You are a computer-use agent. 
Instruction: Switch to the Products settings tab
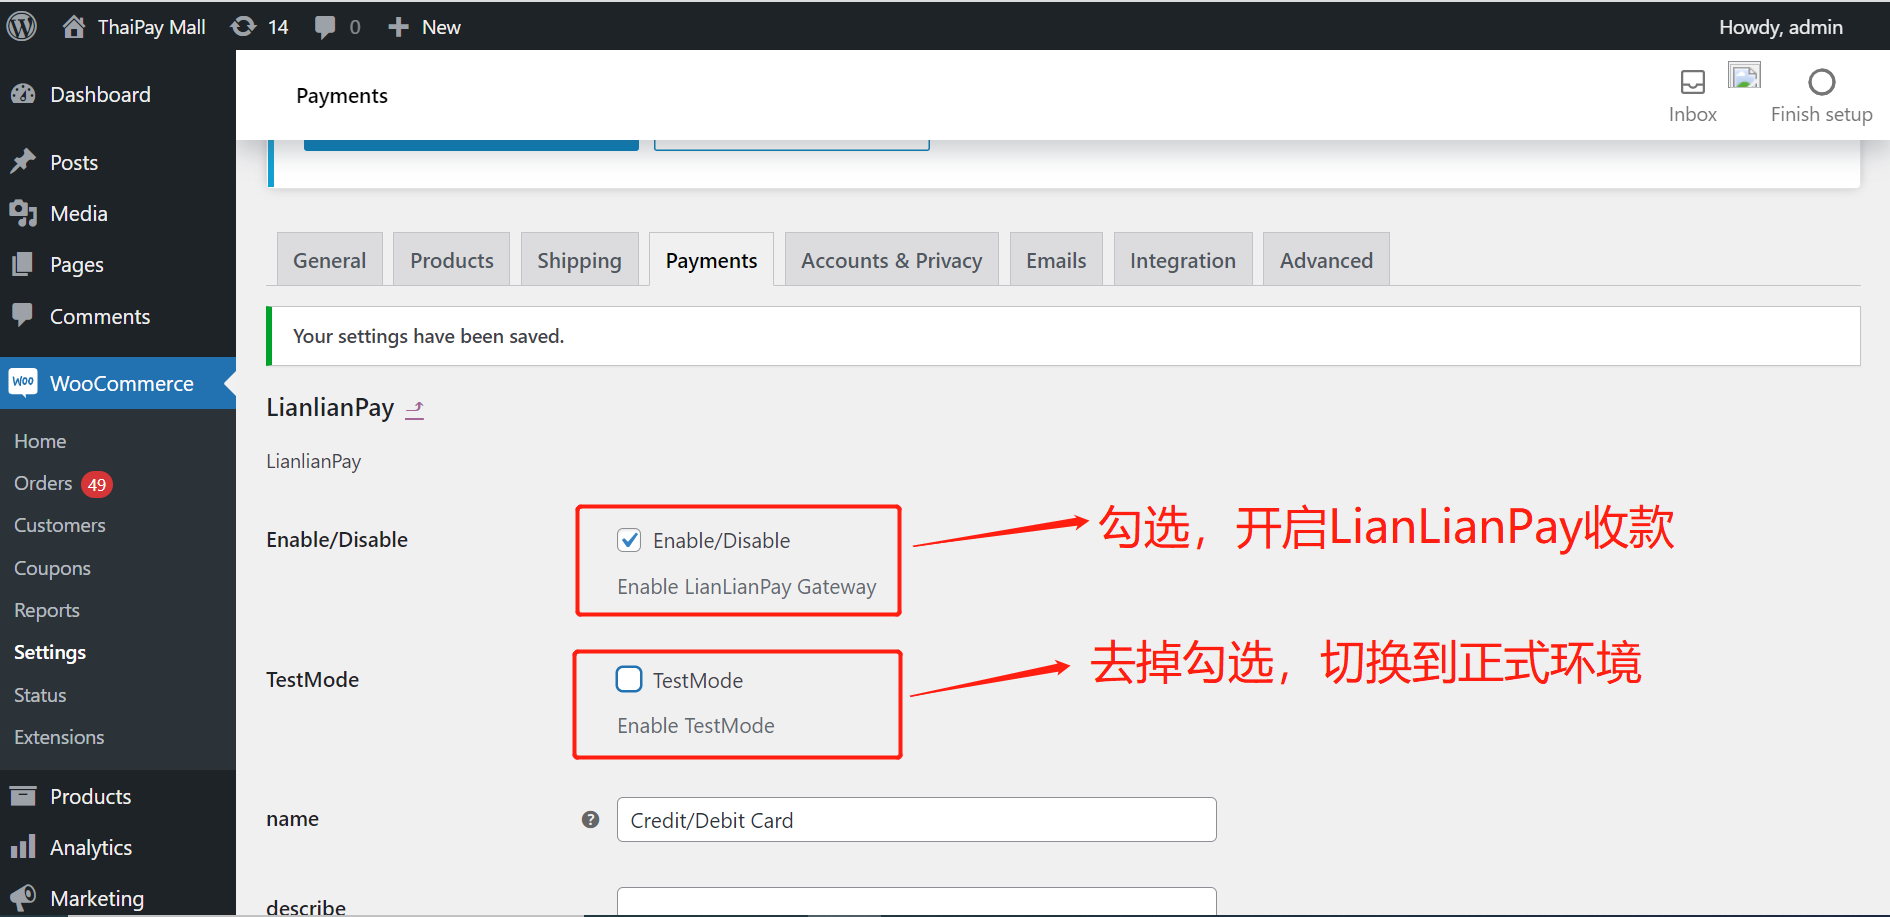click(x=452, y=260)
